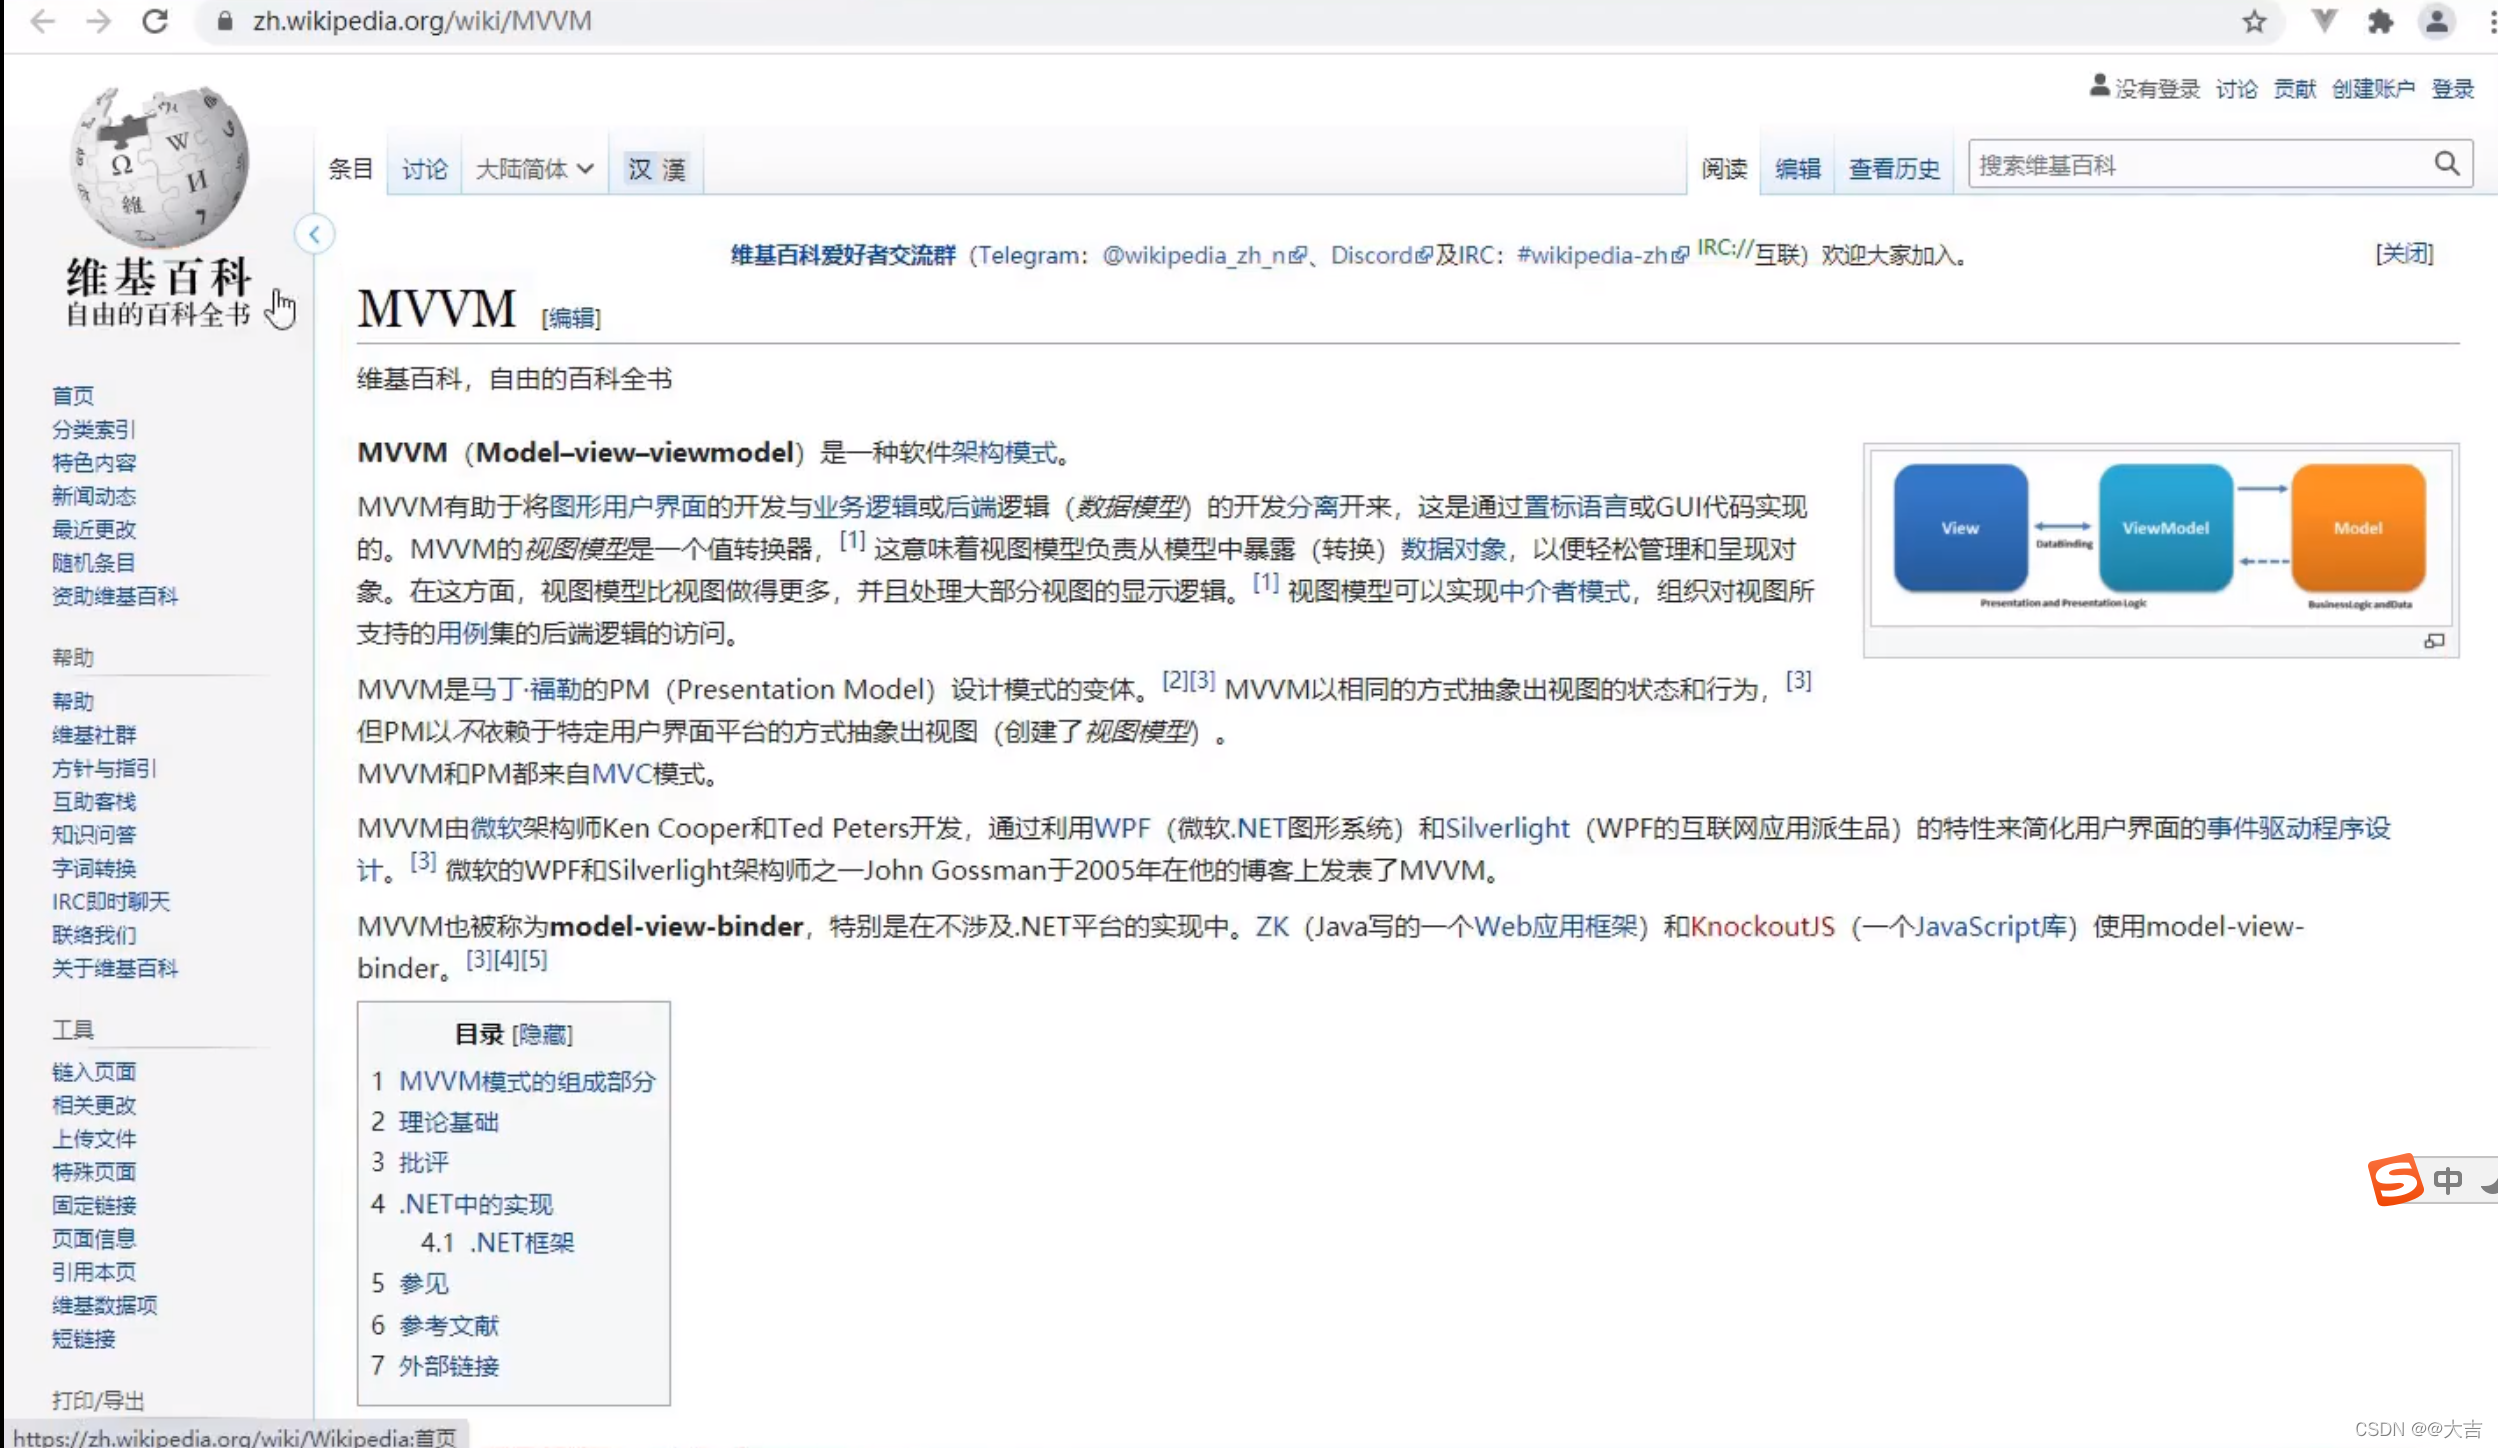Open the MVVM architecture diagram thumbnail

pyautogui.click(x=2160, y=536)
